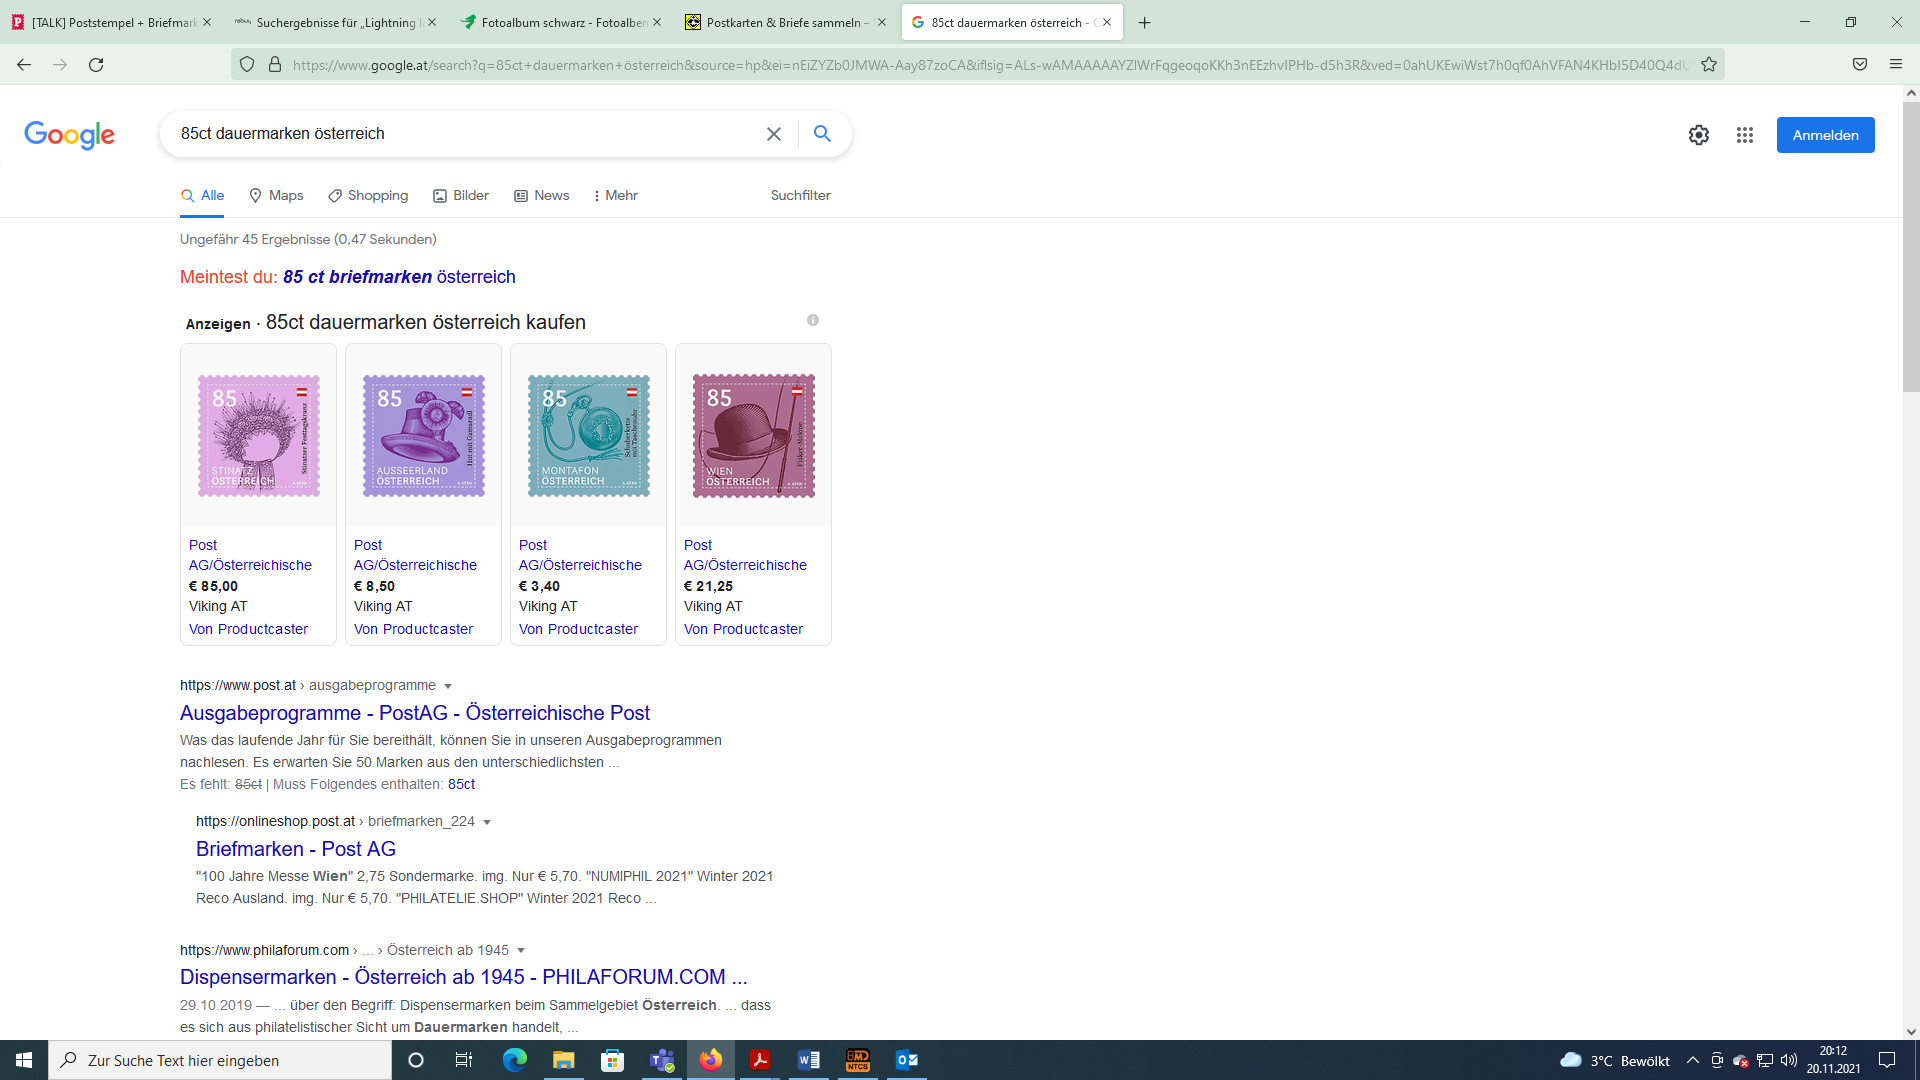
Task: Click the Firefox URL address bar
Action: coord(990,65)
